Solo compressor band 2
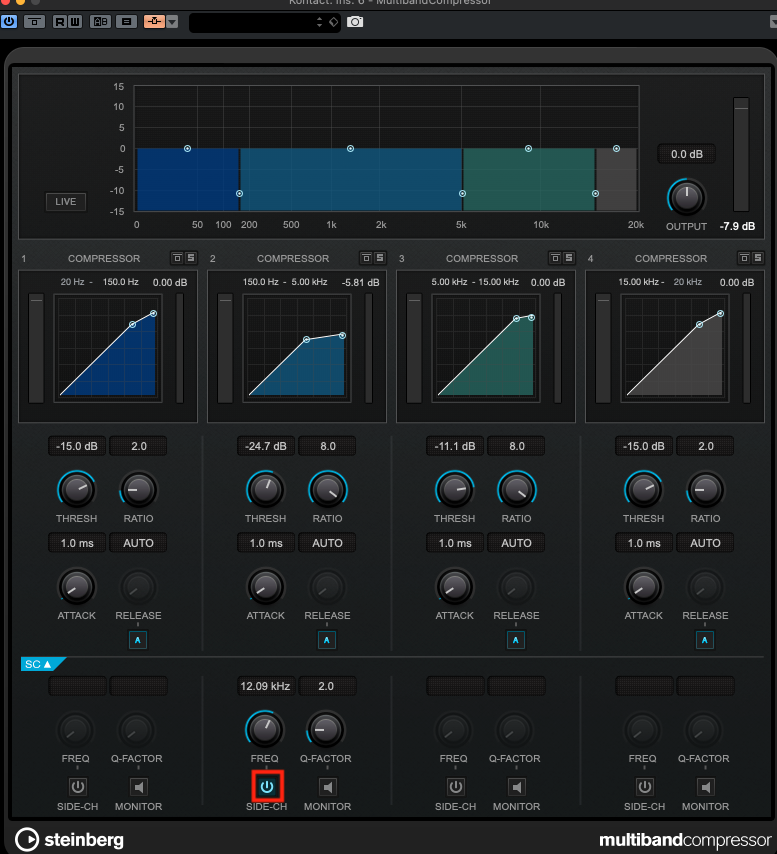The width and height of the screenshot is (777, 854). tap(380, 258)
